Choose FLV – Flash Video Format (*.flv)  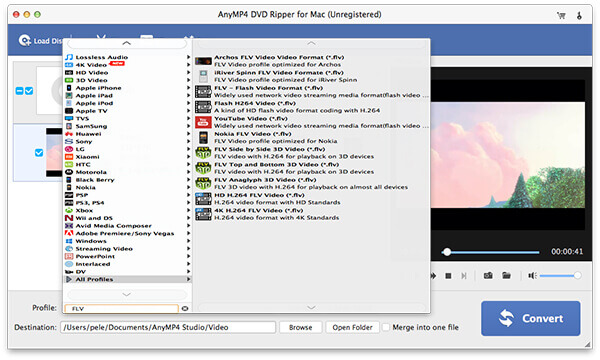coord(312,91)
